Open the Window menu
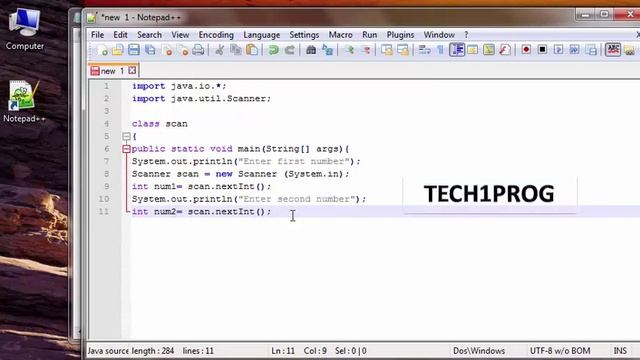 click(439, 35)
